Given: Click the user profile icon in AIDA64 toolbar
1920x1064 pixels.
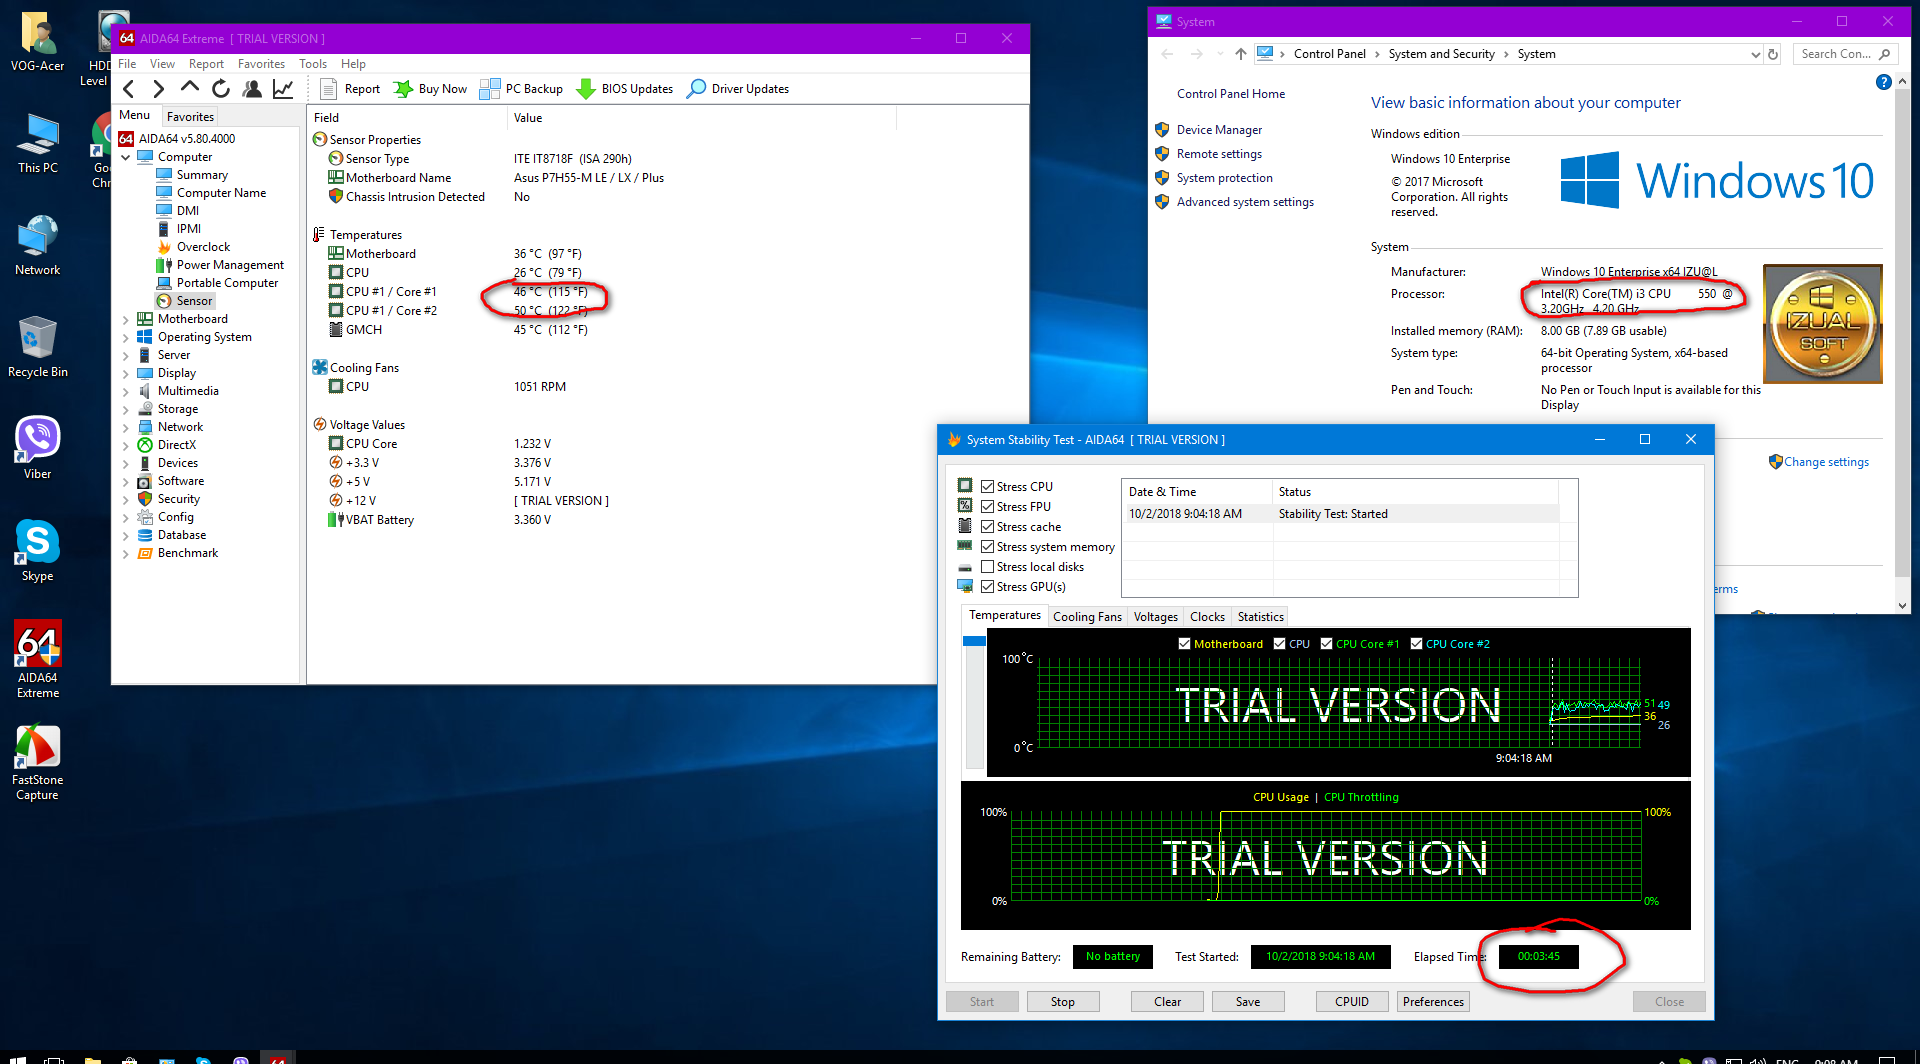Looking at the screenshot, I should pyautogui.click(x=252, y=89).
